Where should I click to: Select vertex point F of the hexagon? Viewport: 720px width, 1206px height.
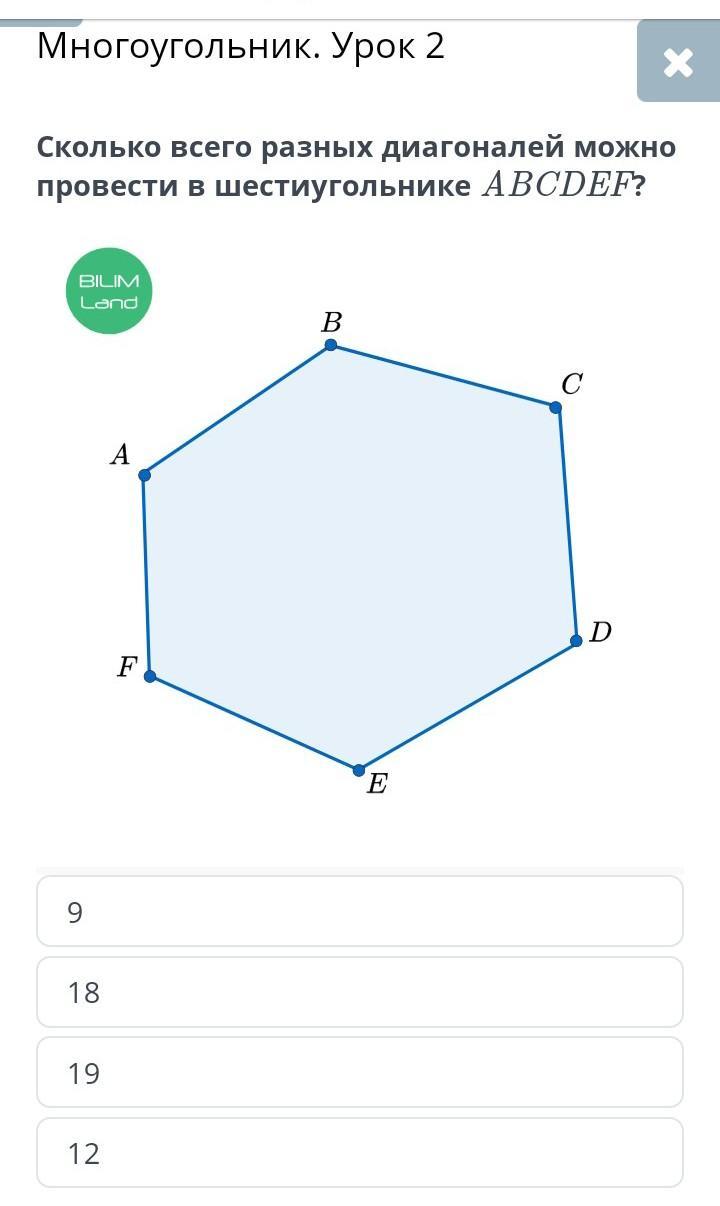tap(150, 676)
